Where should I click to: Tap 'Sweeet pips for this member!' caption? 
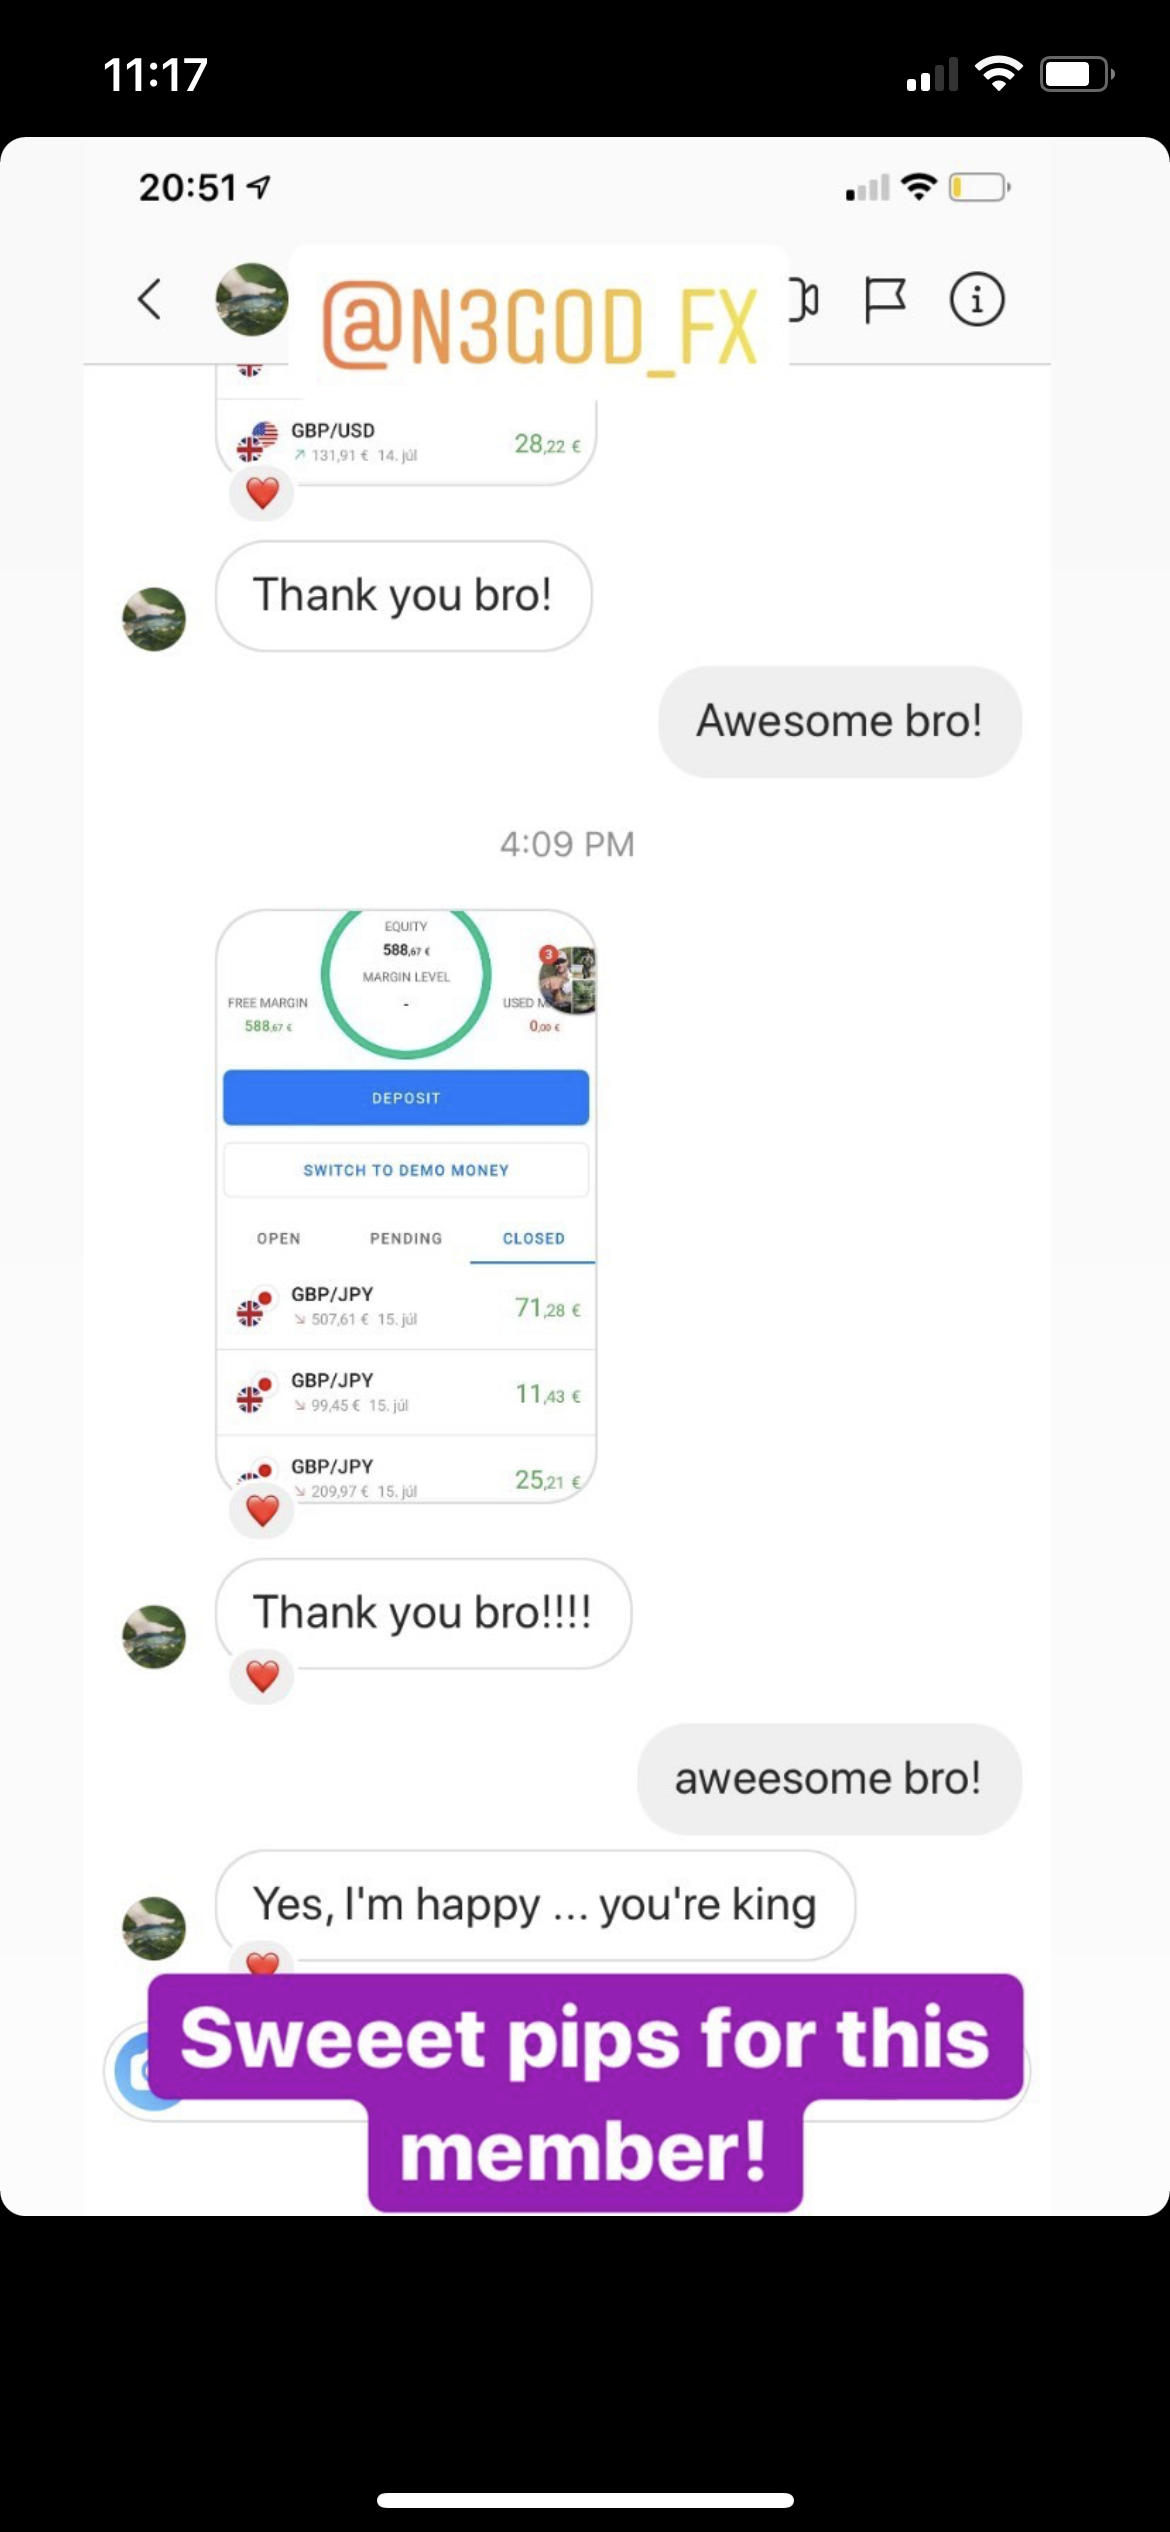click(585, 2093)
